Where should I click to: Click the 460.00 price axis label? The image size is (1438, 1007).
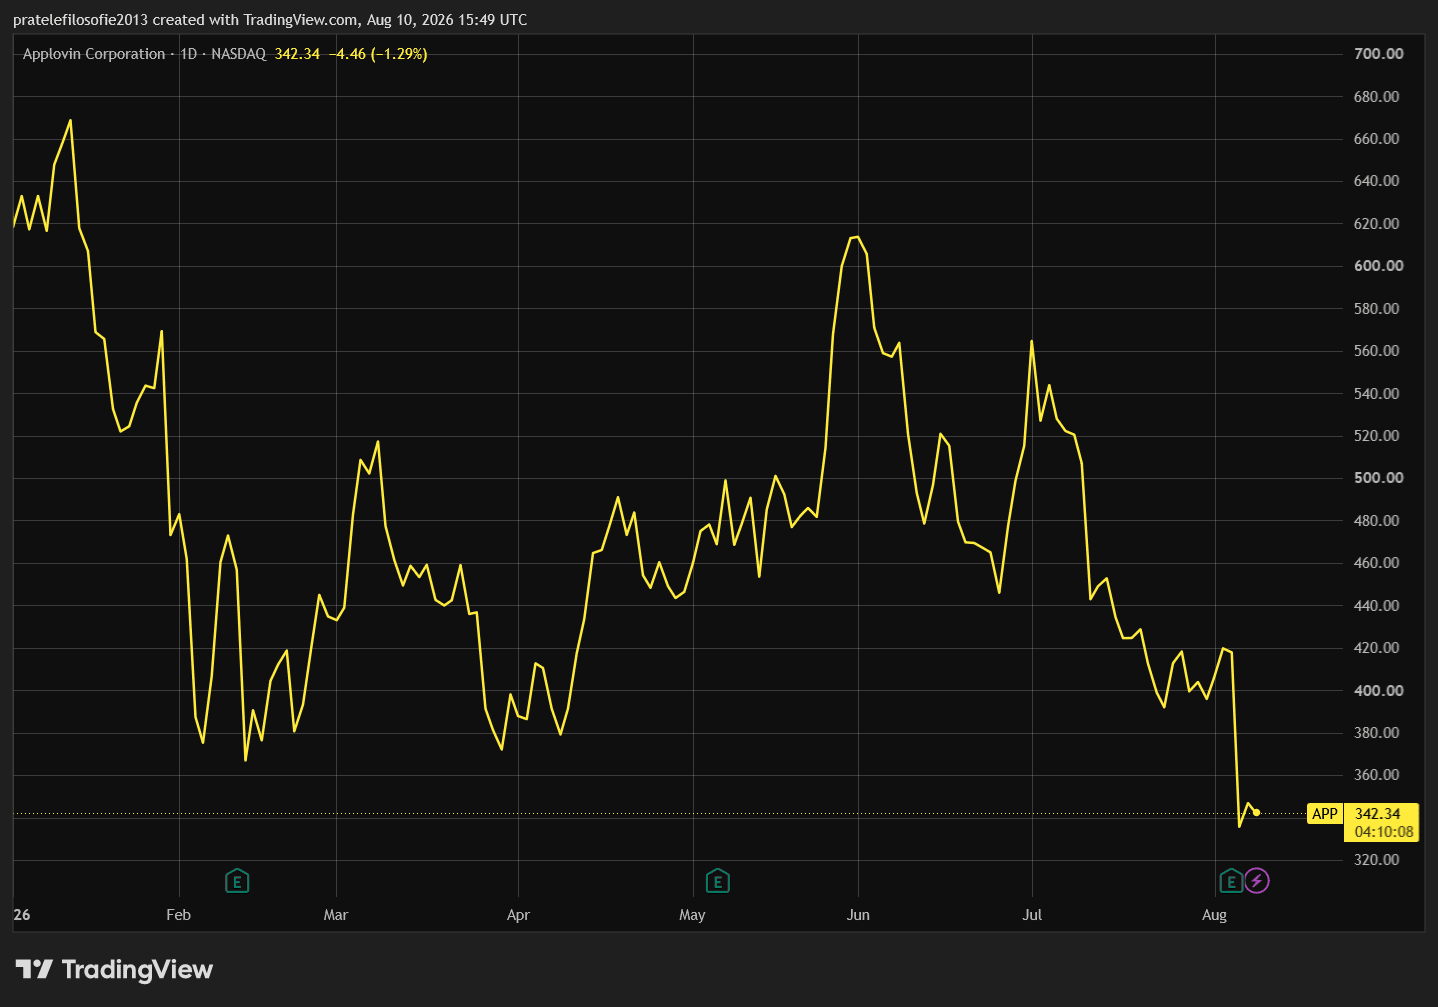[x=1377, y=563]
